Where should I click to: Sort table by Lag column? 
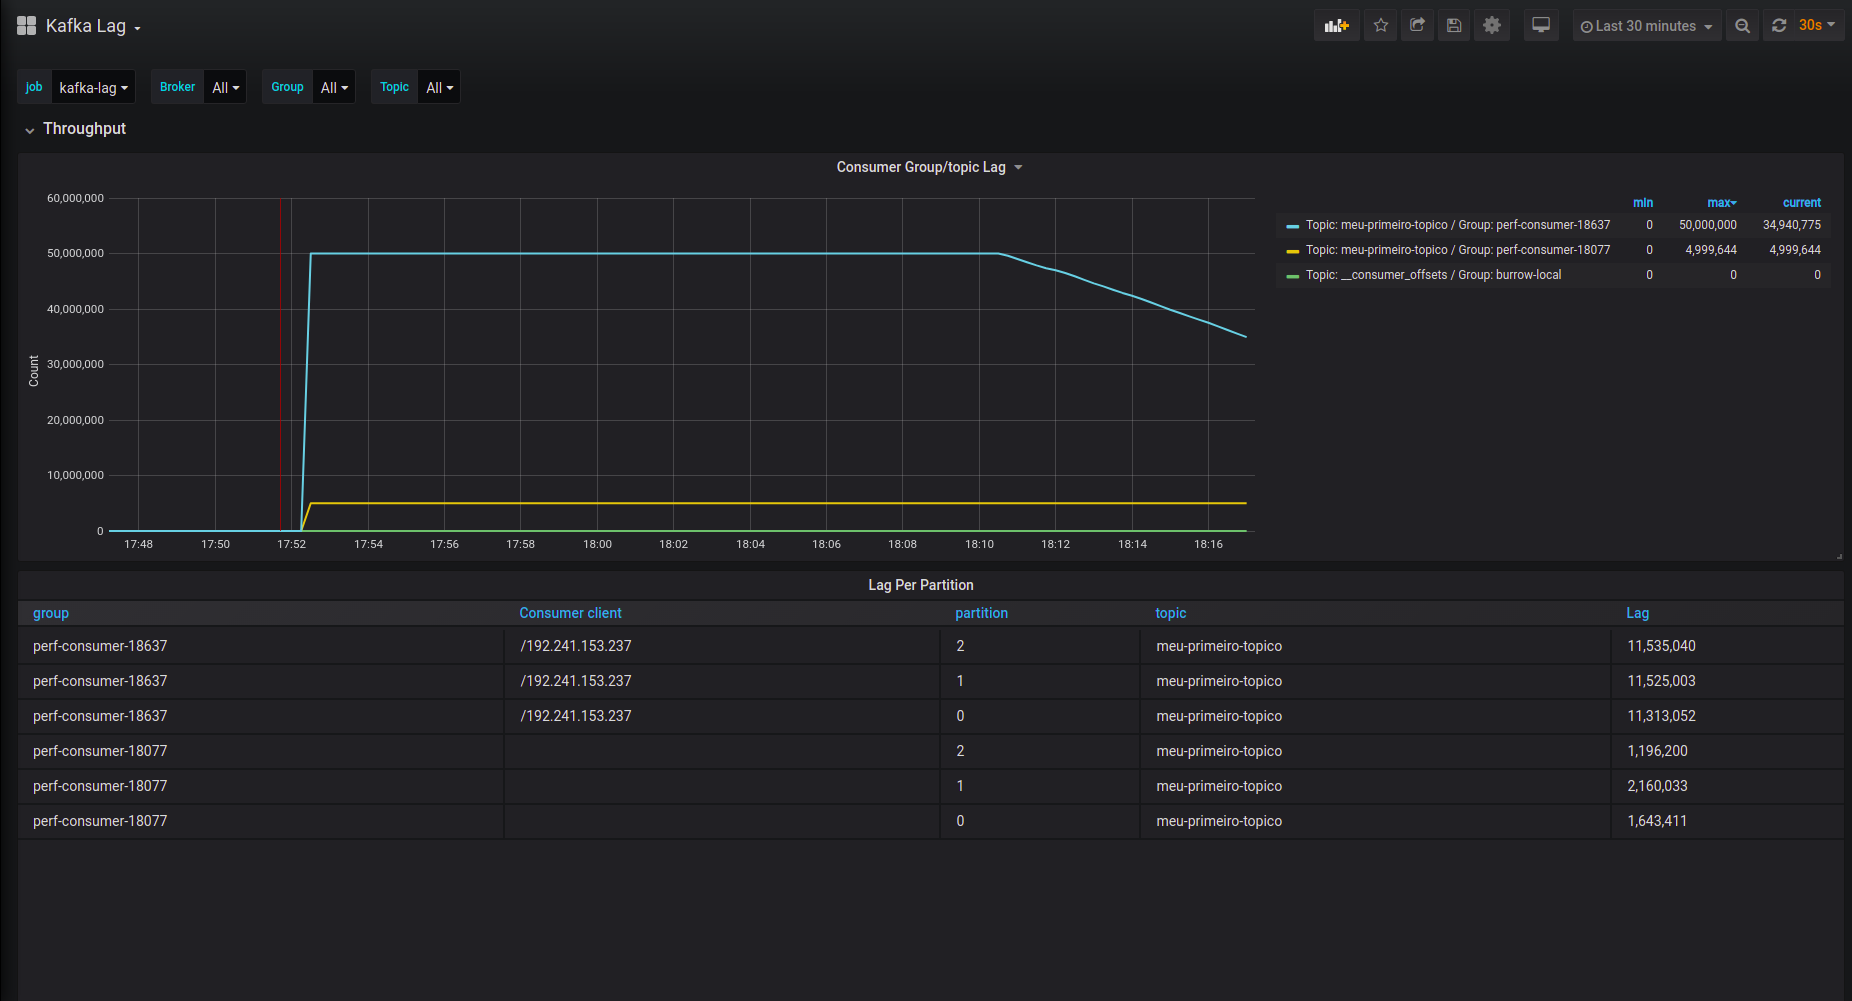(x=1637, y=613)
